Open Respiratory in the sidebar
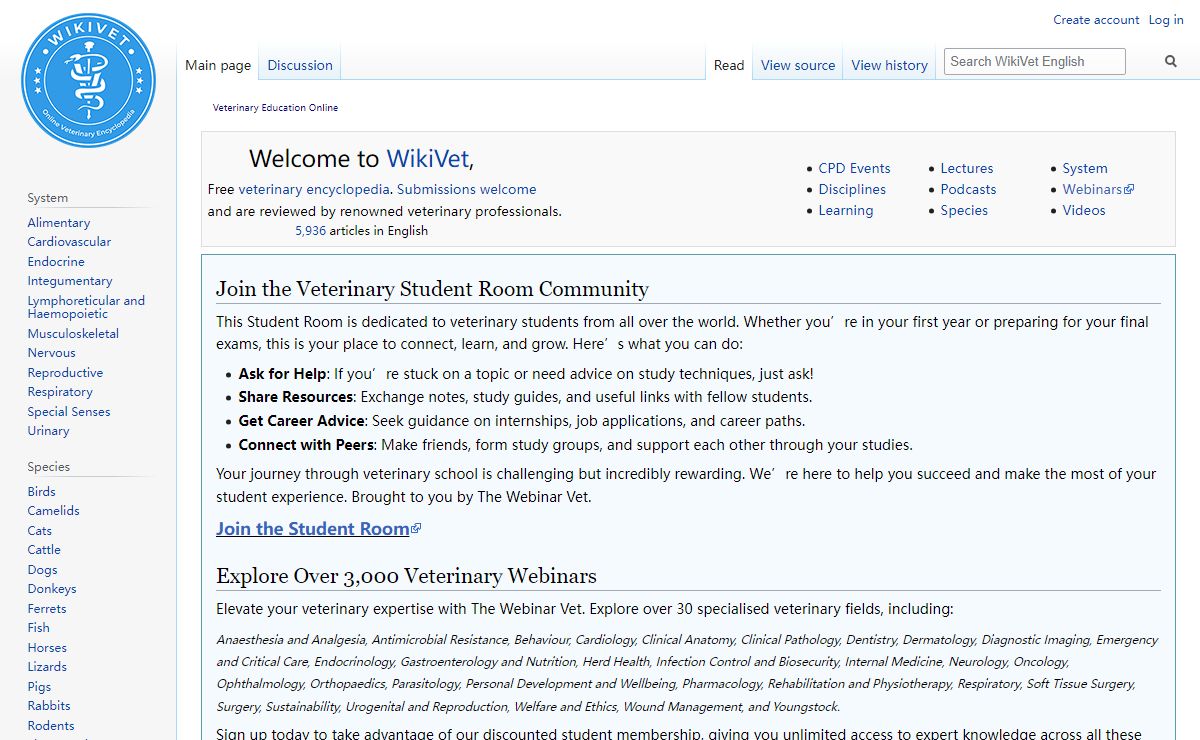The width and height of the screenshot is (1200, 740). 60,392
